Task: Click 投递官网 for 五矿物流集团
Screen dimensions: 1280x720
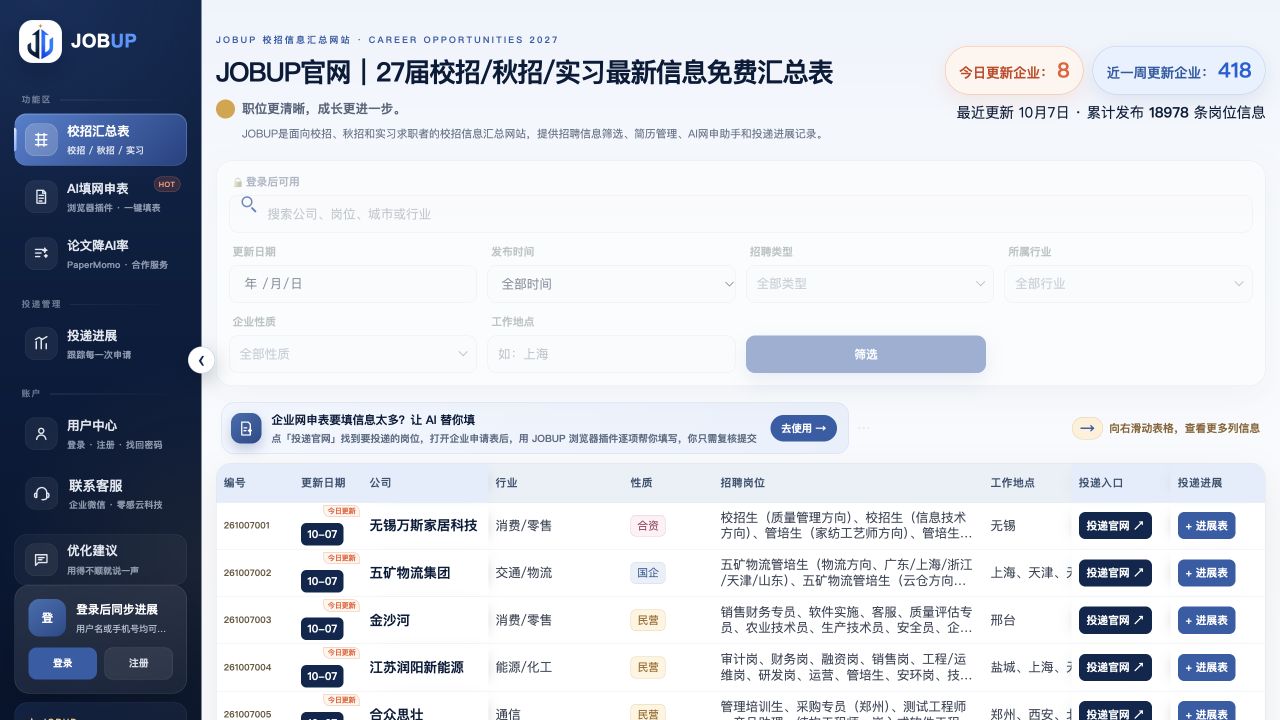Action: [1115, 573]
